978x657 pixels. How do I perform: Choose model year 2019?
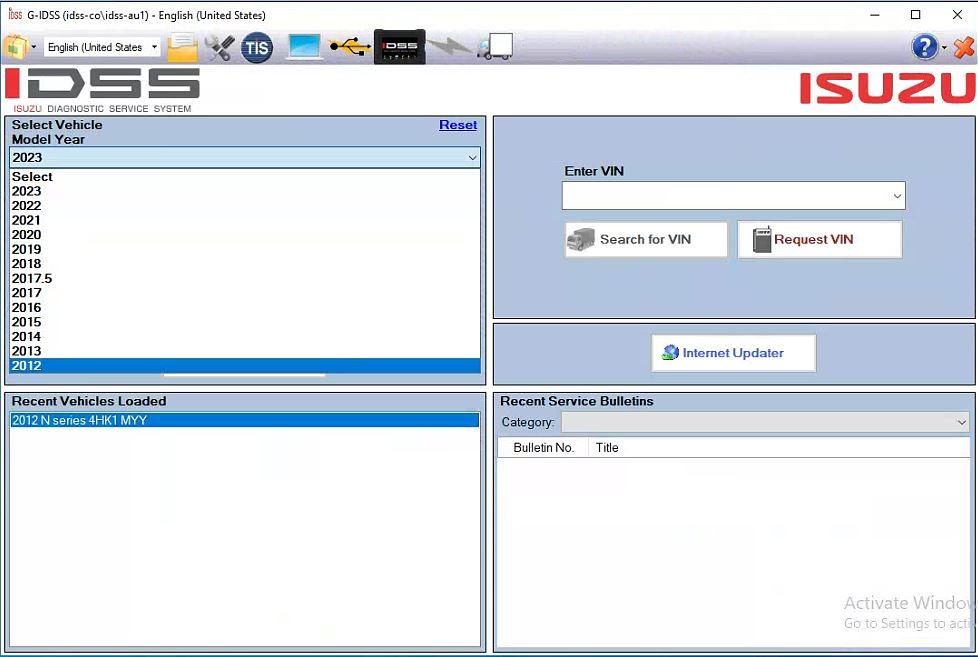point(245,249)
